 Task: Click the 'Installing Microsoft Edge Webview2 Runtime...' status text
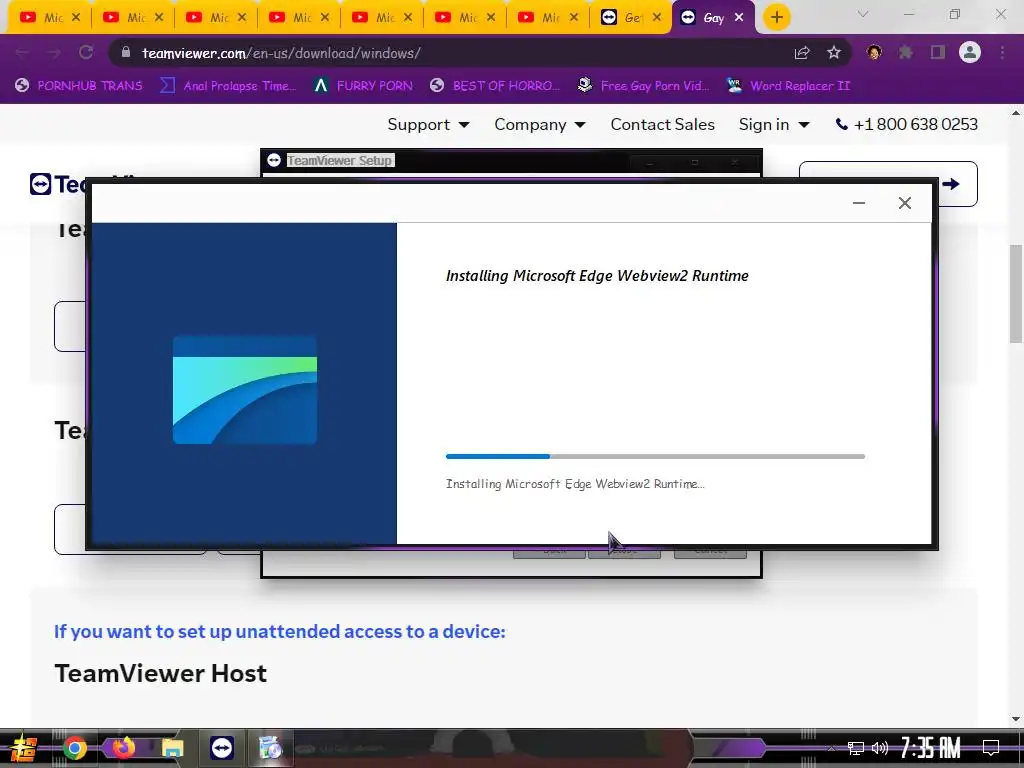[x=575, y=484]
